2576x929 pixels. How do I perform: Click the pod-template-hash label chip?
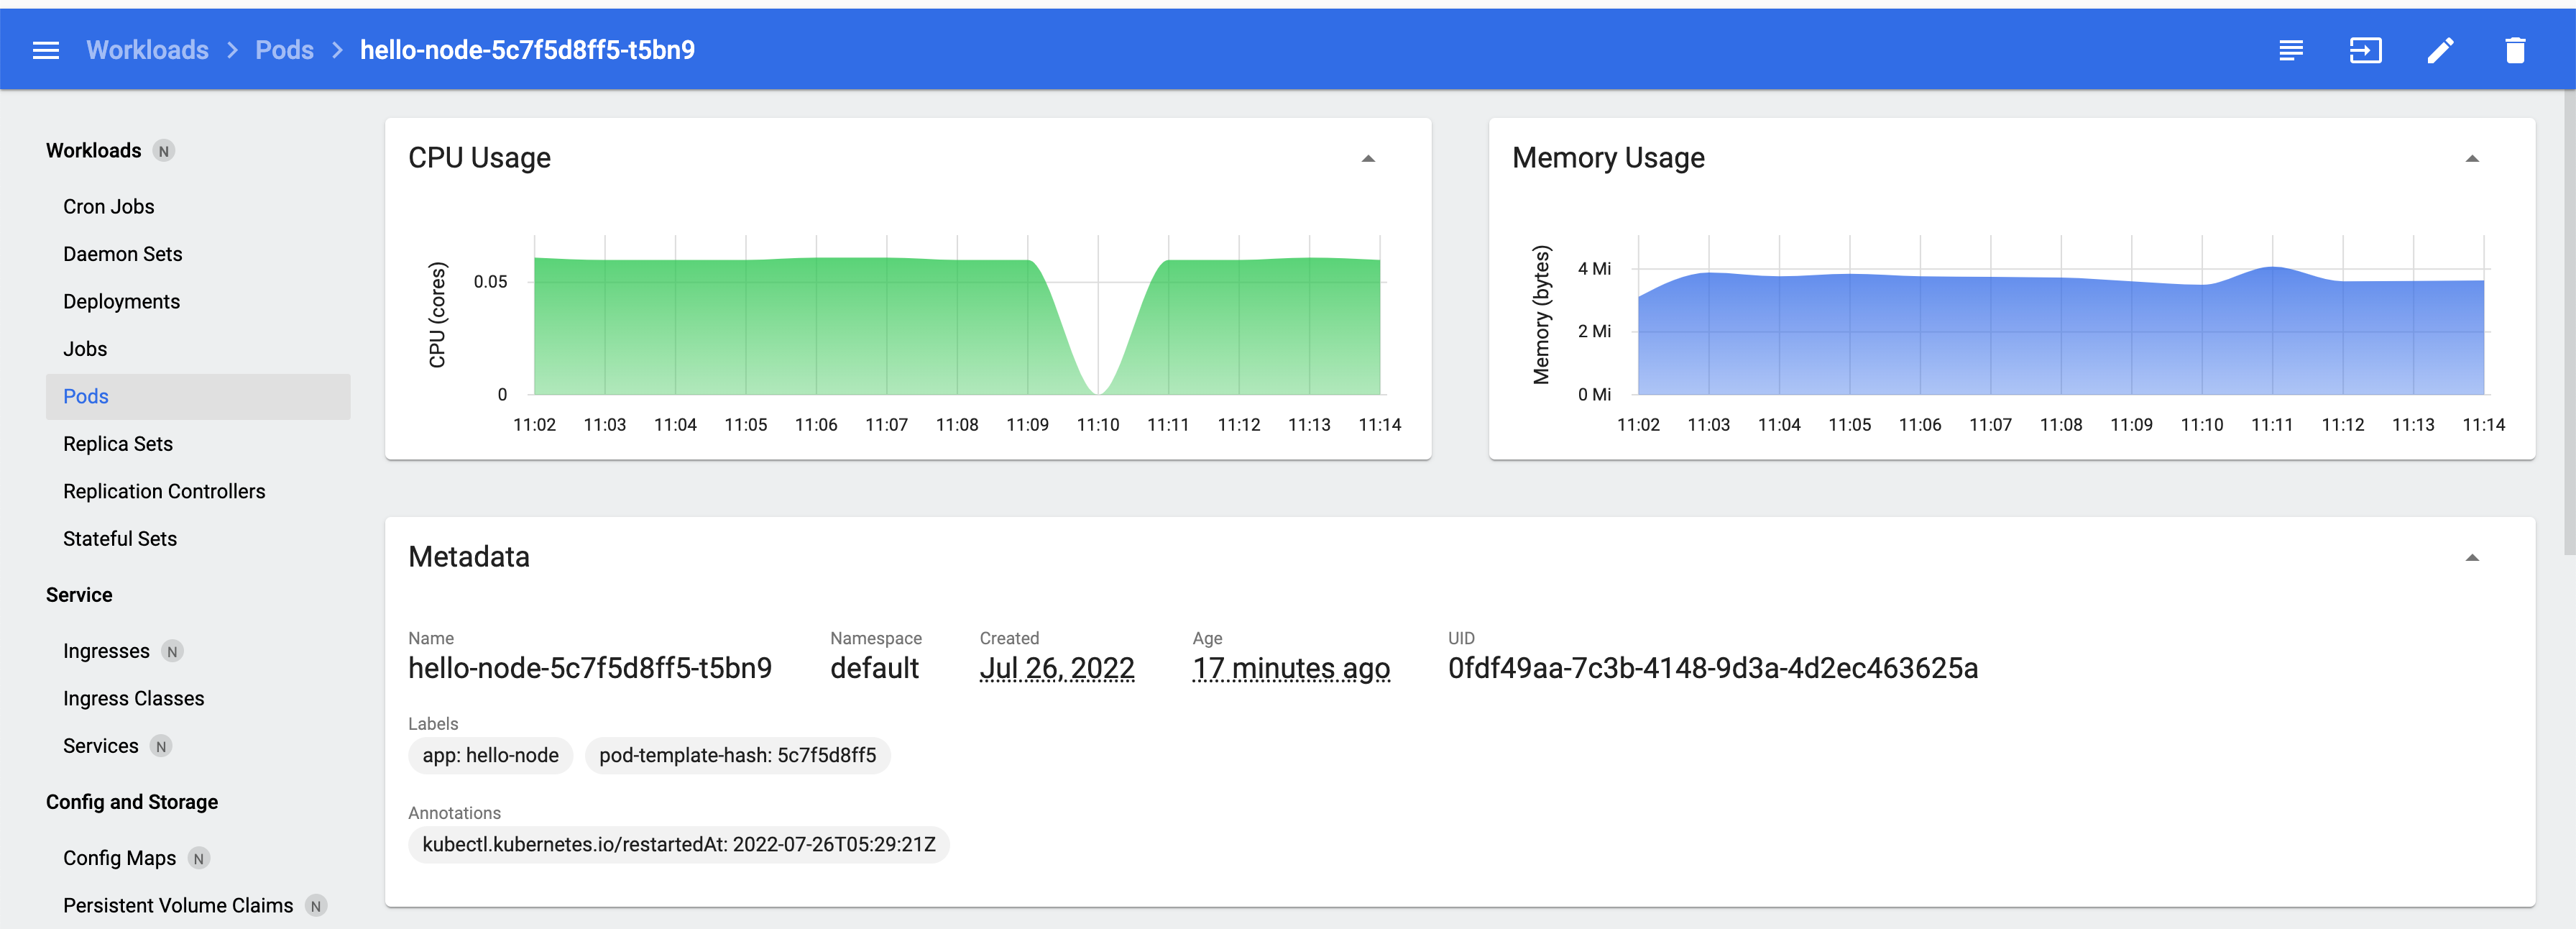737,756
